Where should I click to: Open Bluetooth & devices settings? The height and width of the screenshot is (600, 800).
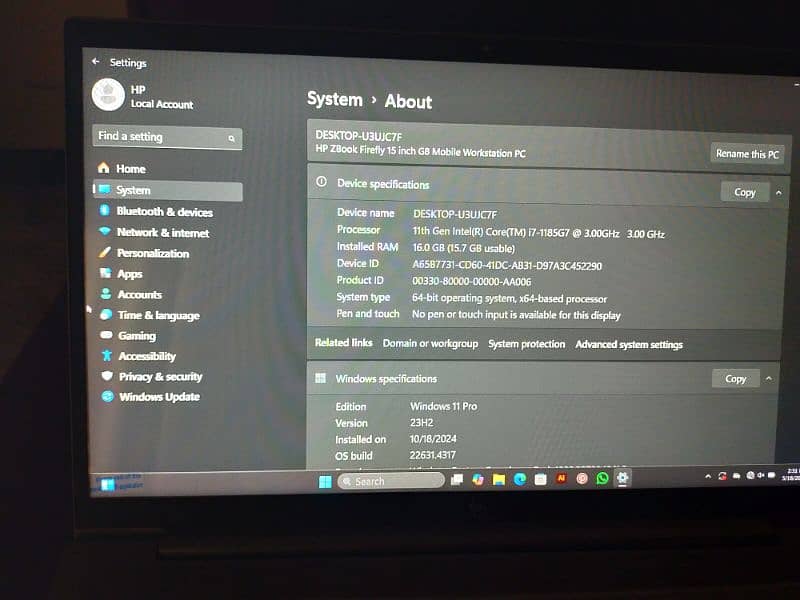167,211
